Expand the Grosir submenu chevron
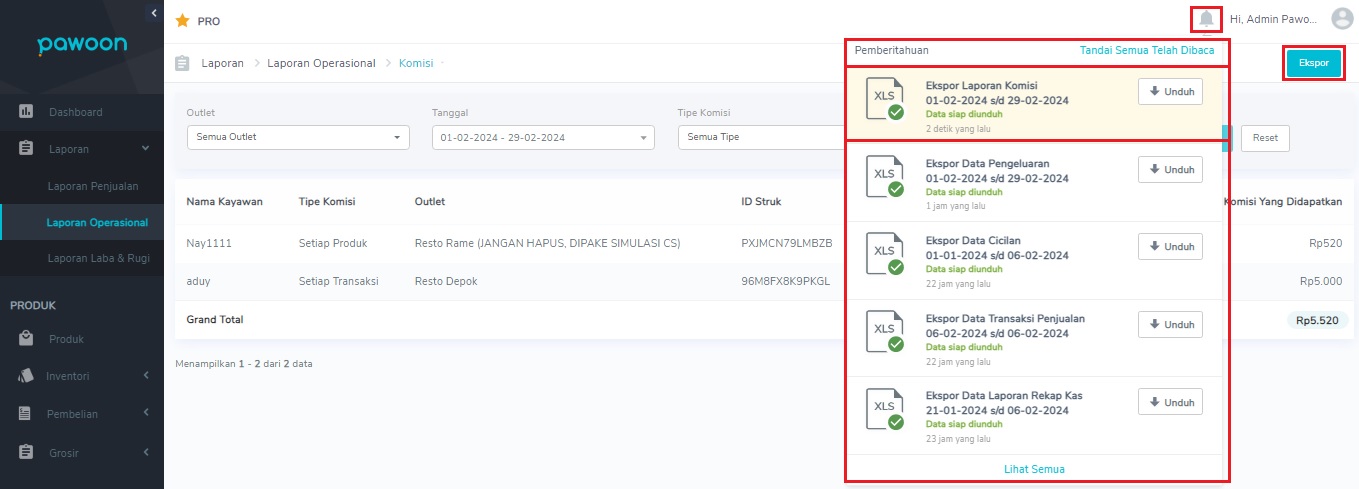Image resolution: width=1359 pixels, height=489 pixels. [x=146, y=452]
